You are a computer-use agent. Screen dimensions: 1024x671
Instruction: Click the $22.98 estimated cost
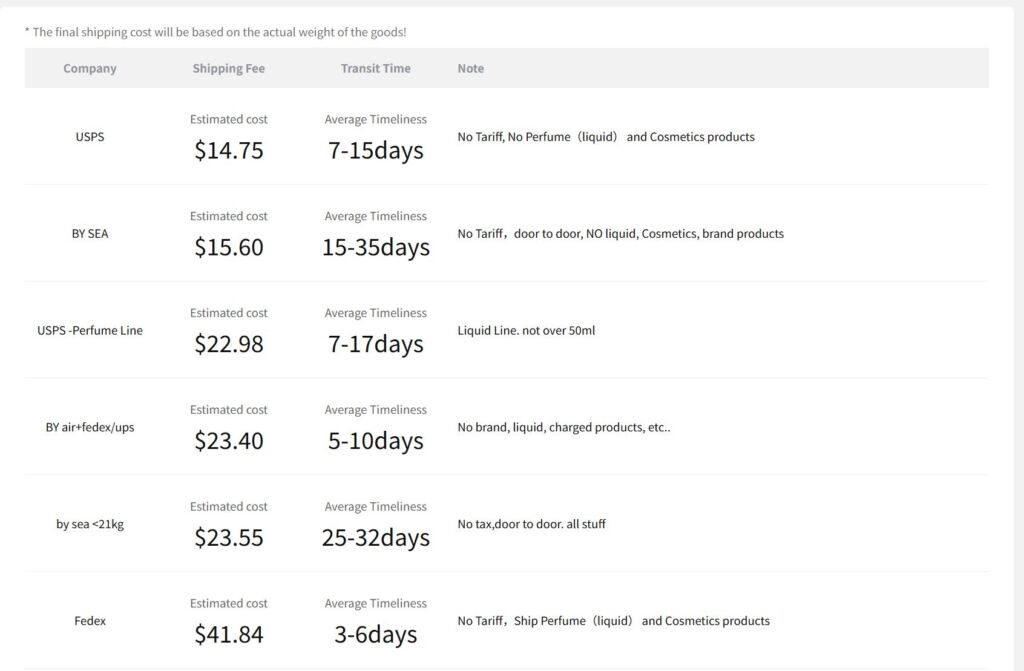coord(229,345)
